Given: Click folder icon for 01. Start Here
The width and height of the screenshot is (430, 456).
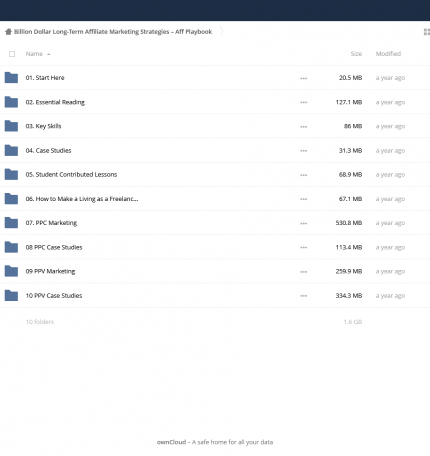Looking at the screenshot, I should [x=11, y=78].
